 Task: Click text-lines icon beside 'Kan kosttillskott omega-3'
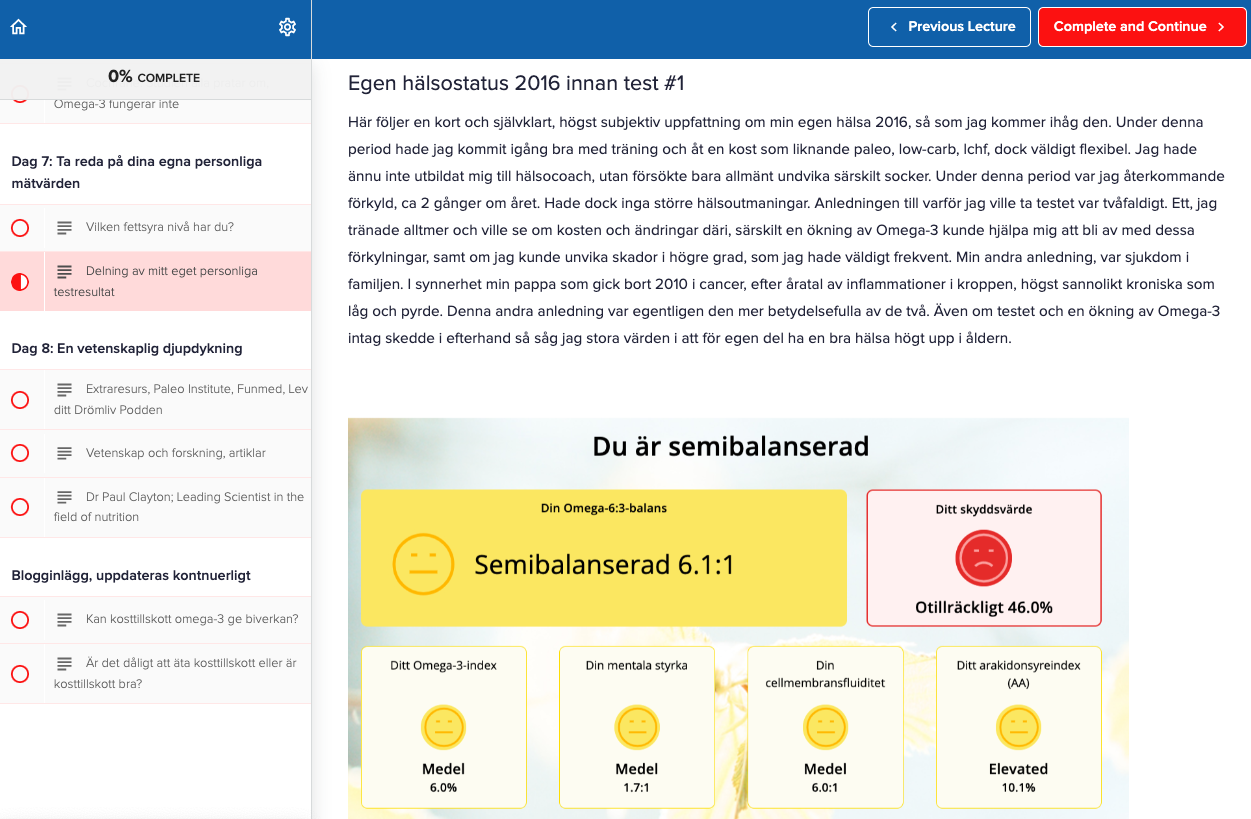pyautogui.click(x=65, y=620)
